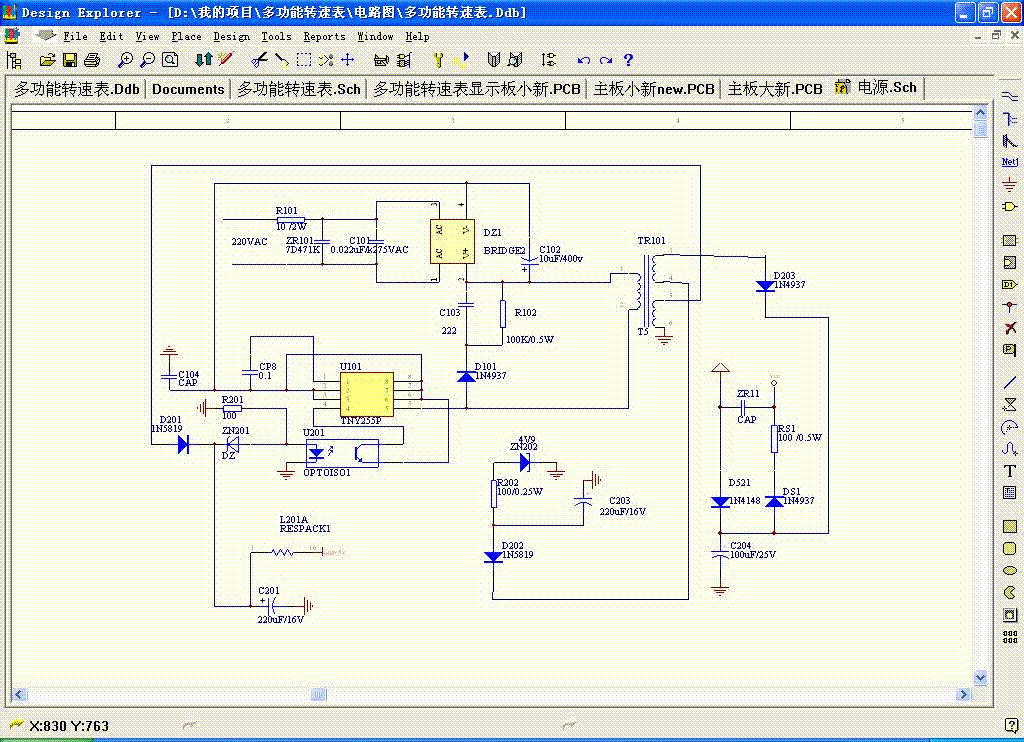
Task: Zoom out with the minus magnifier
Action: coord(148,60)
